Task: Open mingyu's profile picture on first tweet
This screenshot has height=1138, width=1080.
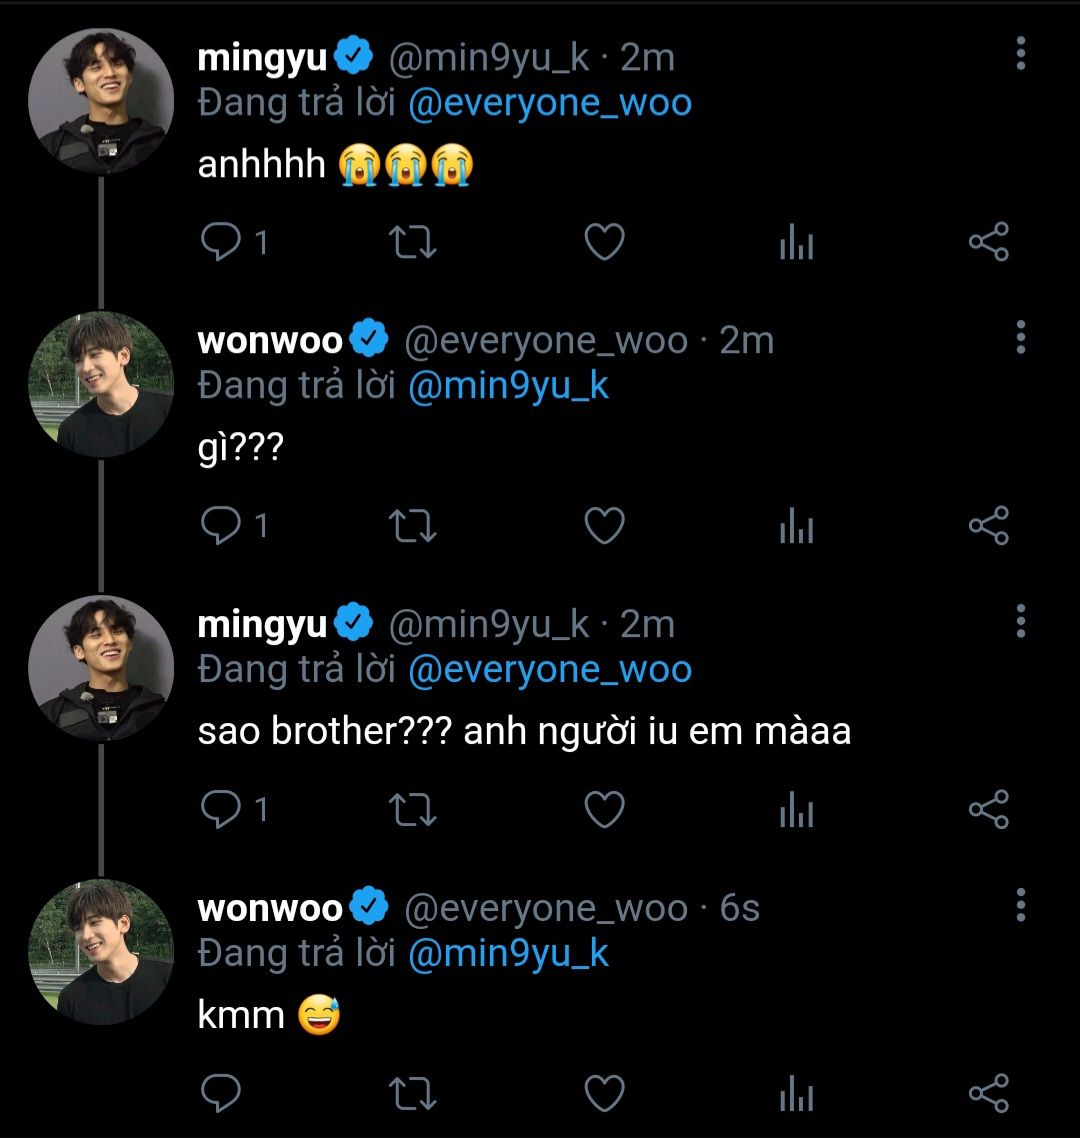Action: [x=100, y=101]
